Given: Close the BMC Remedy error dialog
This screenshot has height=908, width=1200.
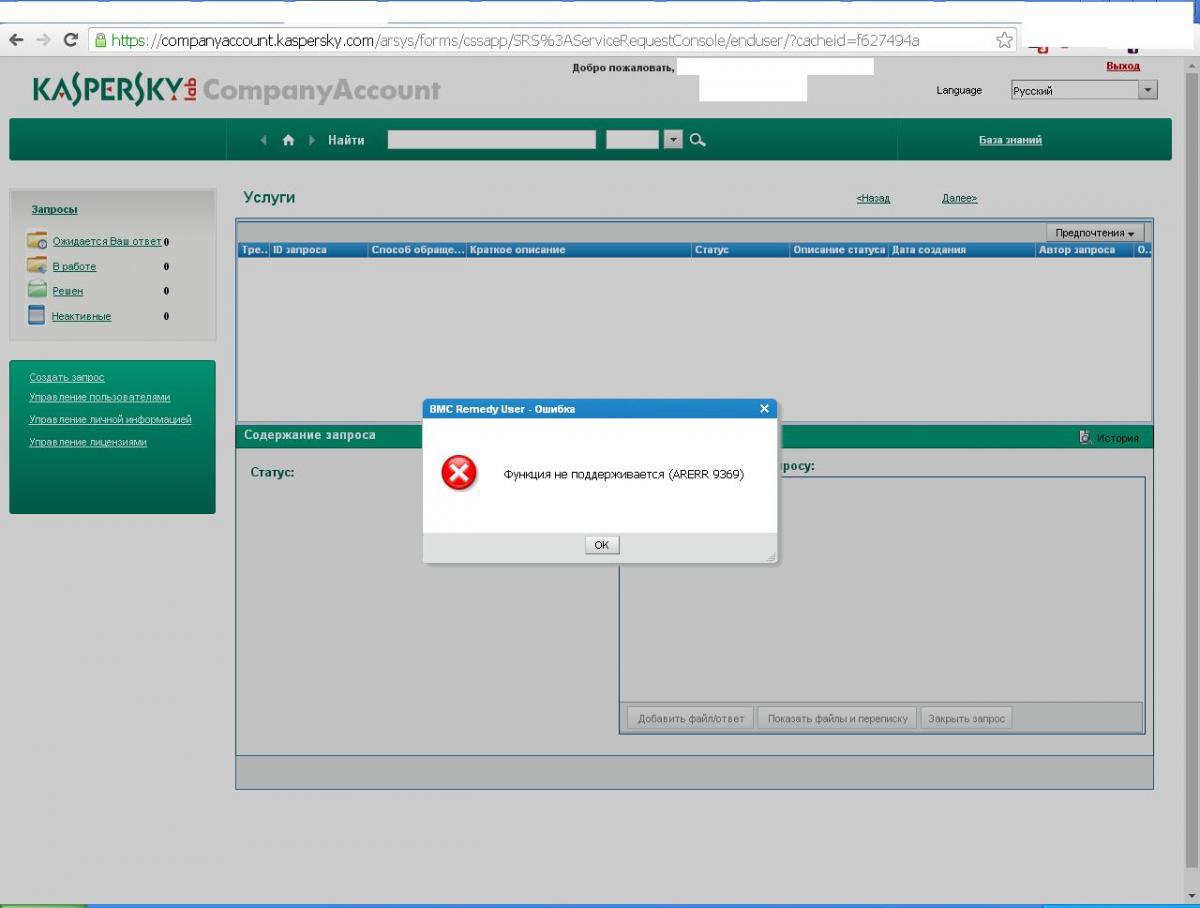Looking at the screenshot, I should pyautogui.click(x=764, y=408).
